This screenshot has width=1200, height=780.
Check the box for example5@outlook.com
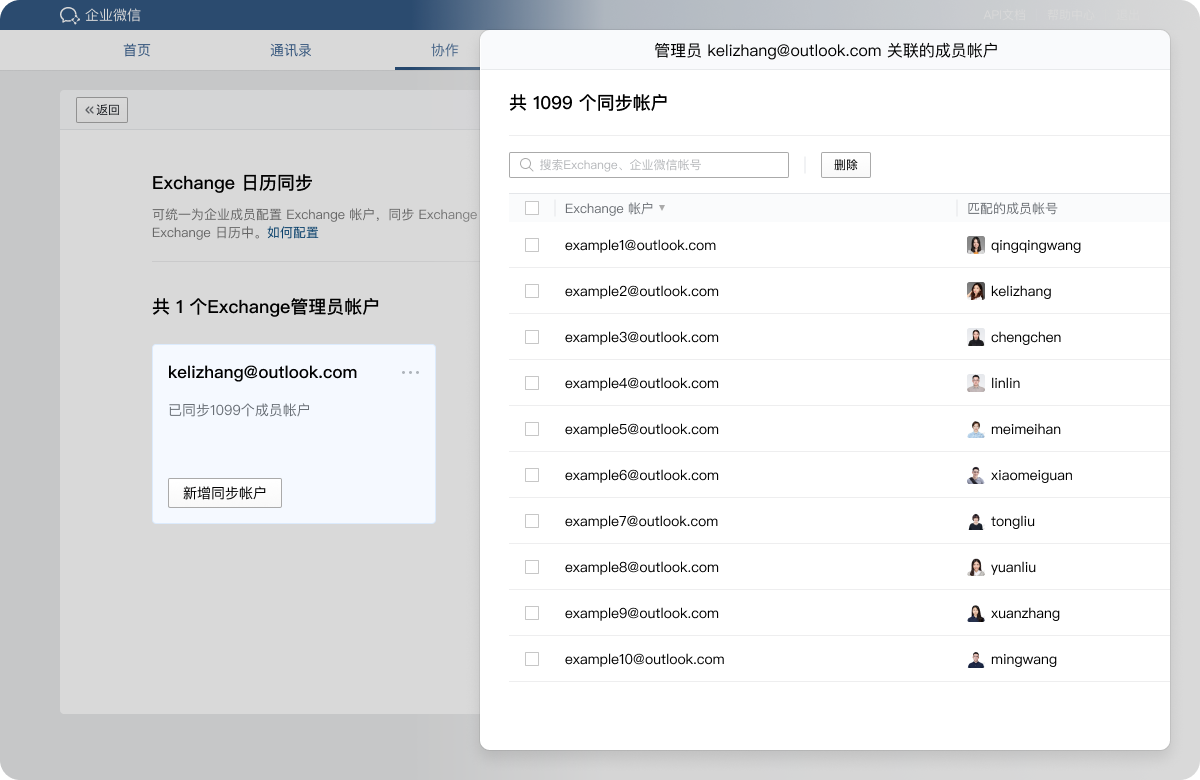[x=532, y=429]
